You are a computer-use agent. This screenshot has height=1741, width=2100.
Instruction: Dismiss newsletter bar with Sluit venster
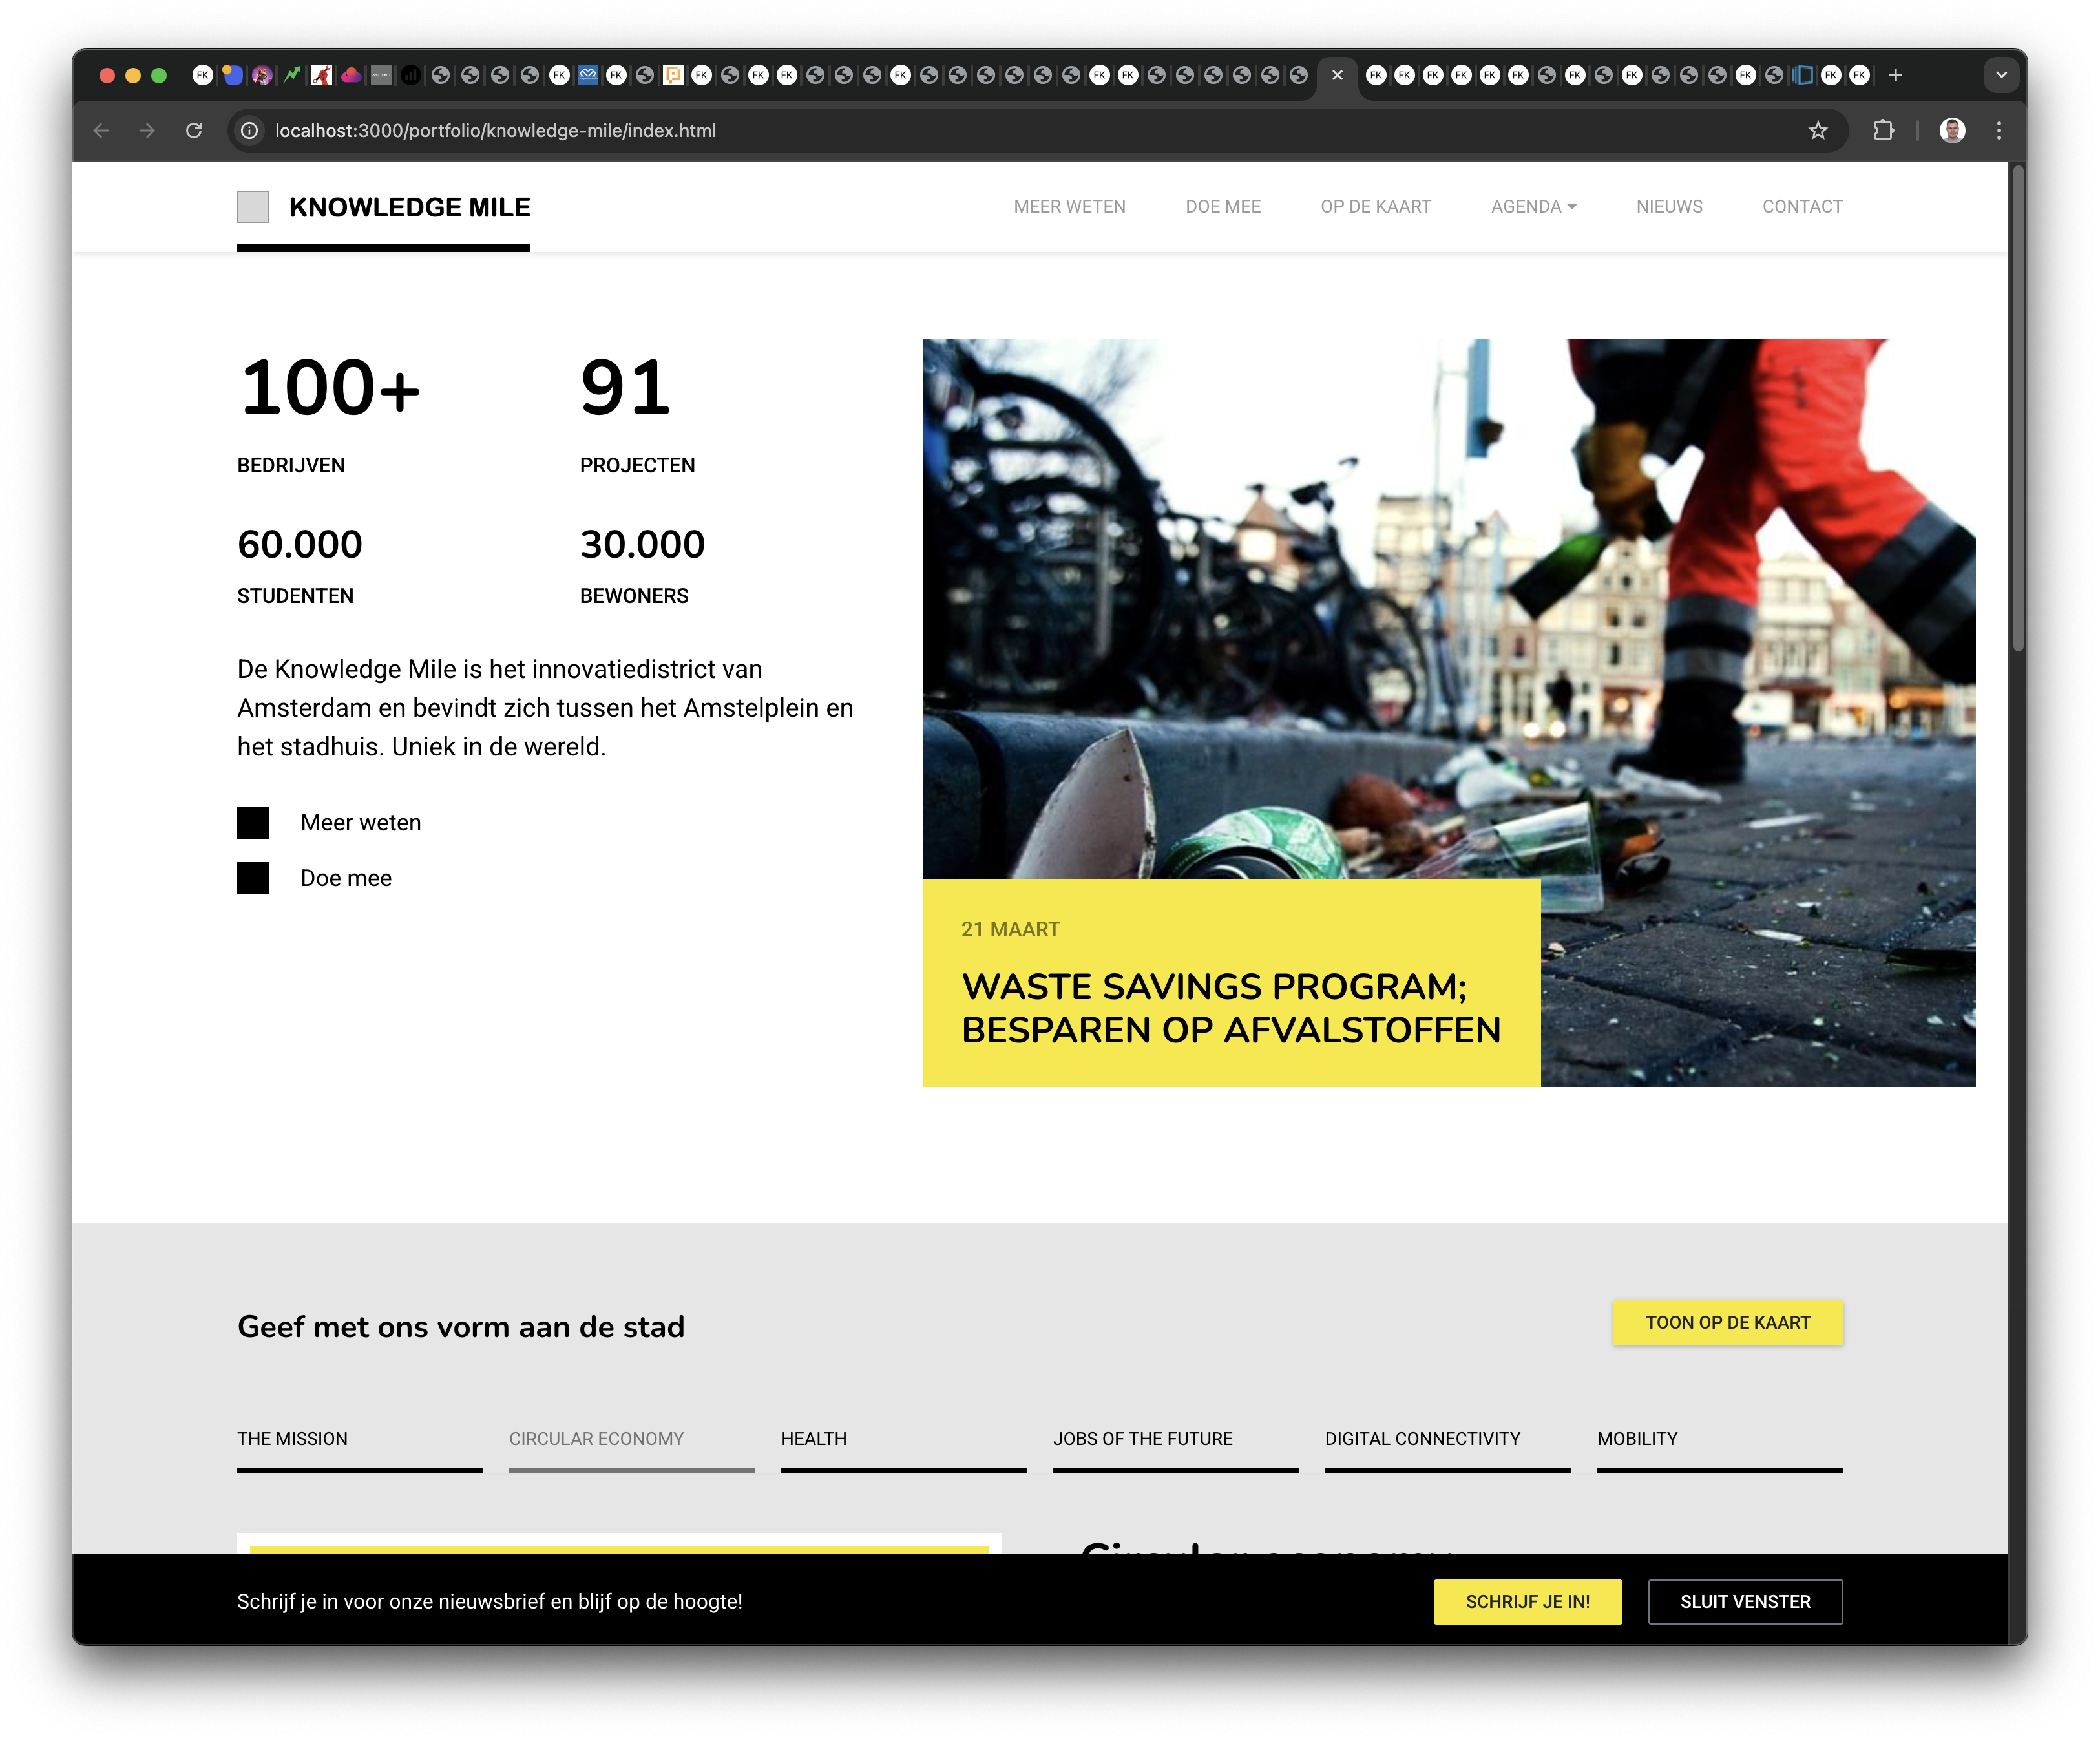click(x=1745, y=1601)
